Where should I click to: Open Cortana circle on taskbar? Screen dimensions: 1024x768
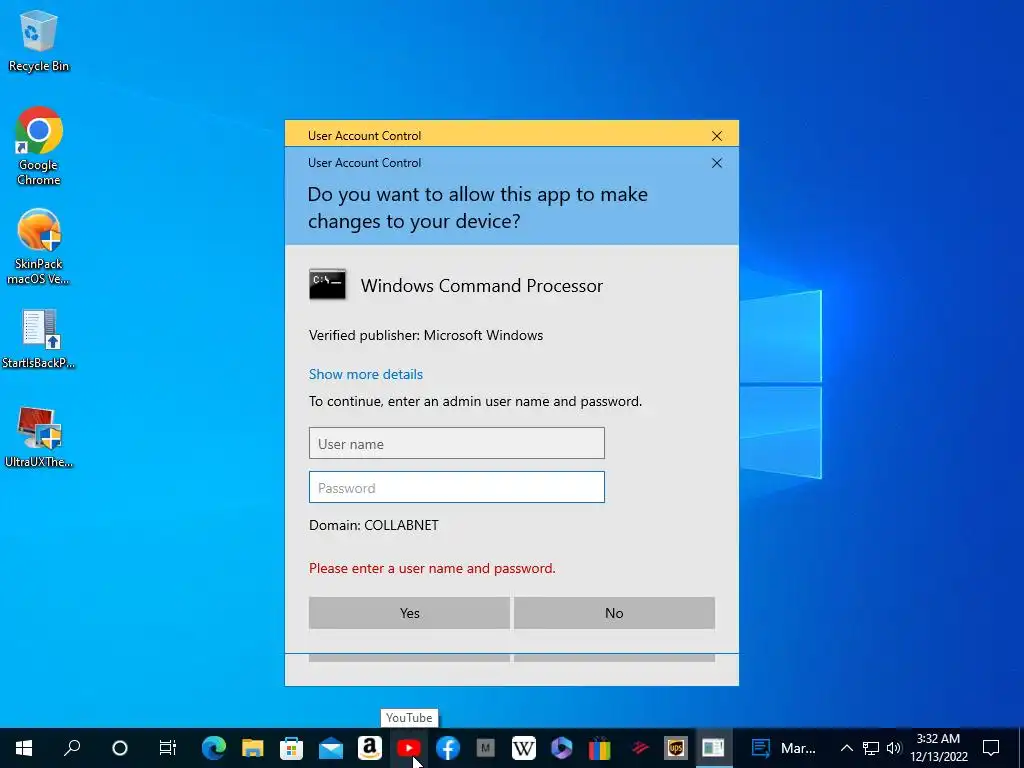pyautogui.click(x=120, y=748)
